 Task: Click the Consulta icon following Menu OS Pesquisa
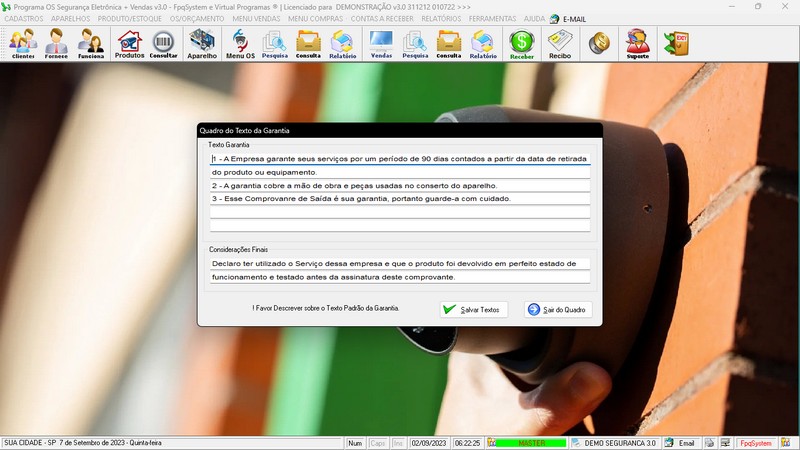(308, 44)
